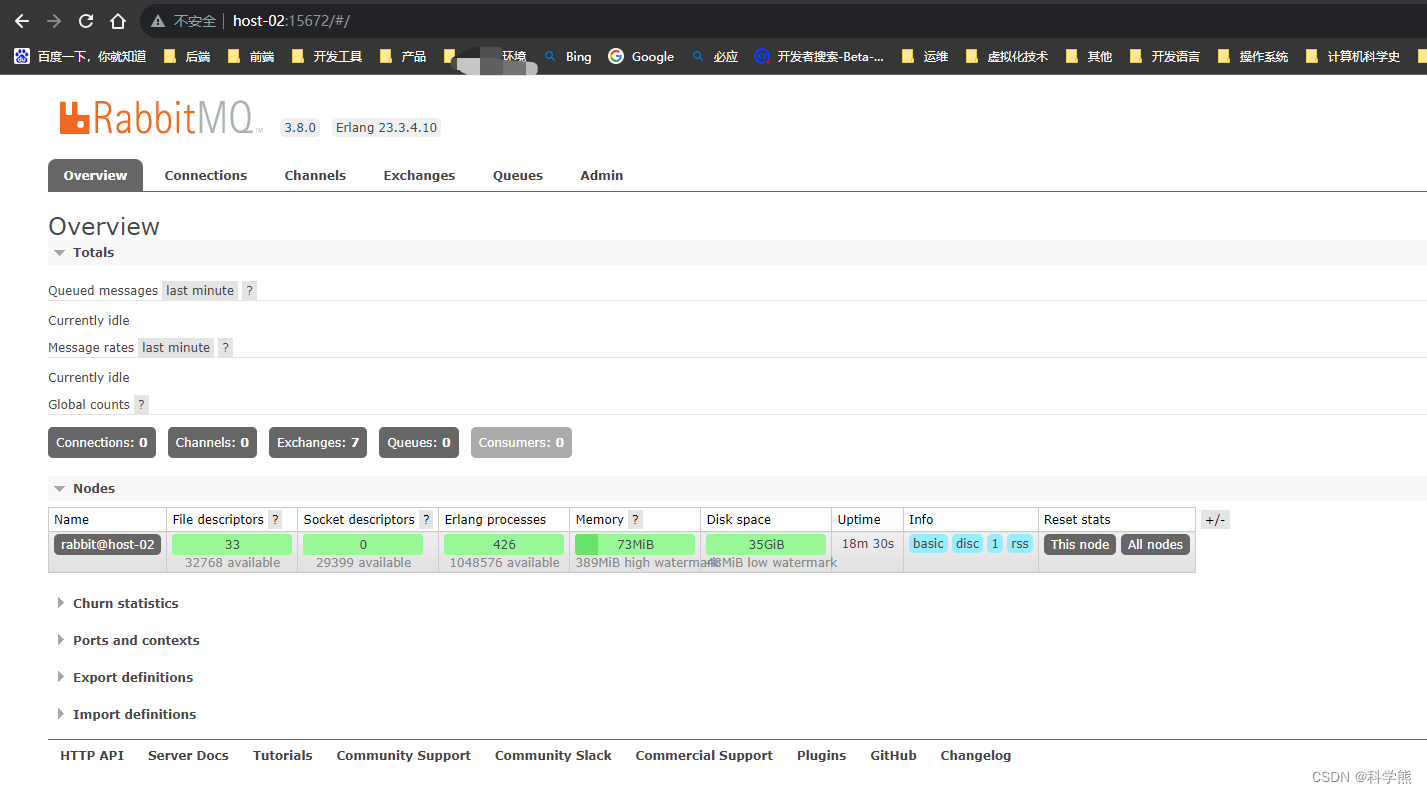Image resolution: width=1427 pixels, height=794 pixels.
Task: Switch to the Exchanges tab
Action: (419, 175)
